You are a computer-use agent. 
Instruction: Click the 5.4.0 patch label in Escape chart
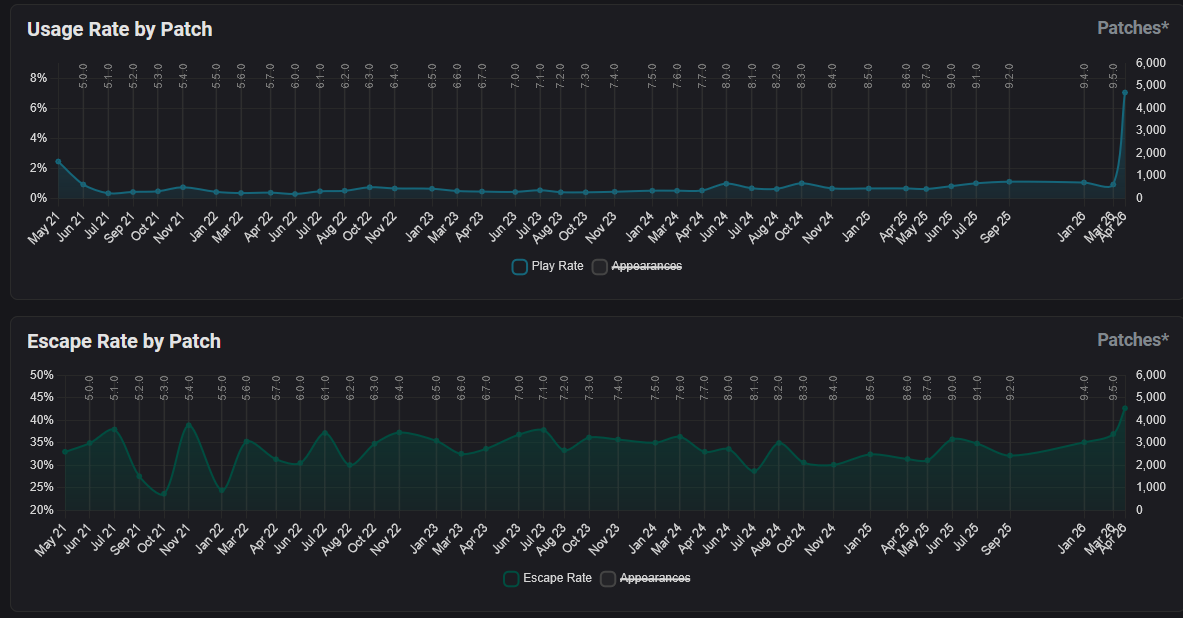(189, 388)
